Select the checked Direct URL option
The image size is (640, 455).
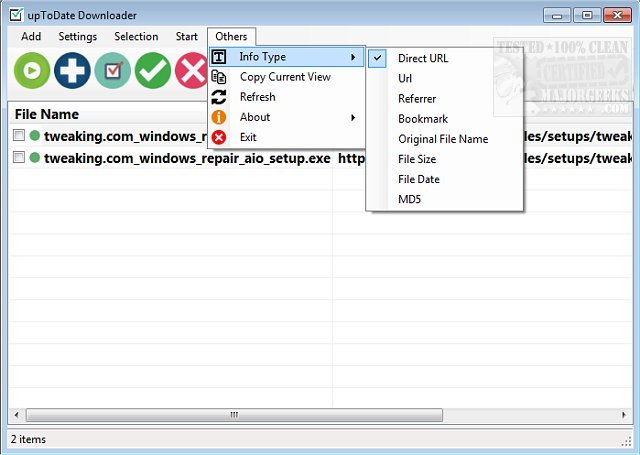pyautogui.click(x=445, y=58)
